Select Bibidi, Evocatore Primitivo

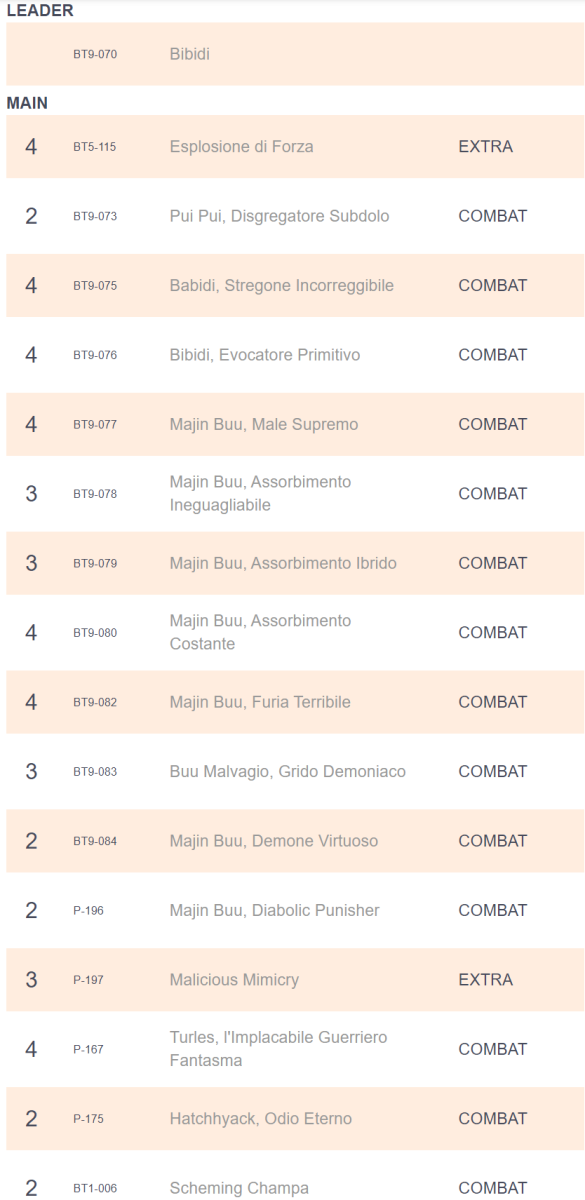click(x=264, y=355)
